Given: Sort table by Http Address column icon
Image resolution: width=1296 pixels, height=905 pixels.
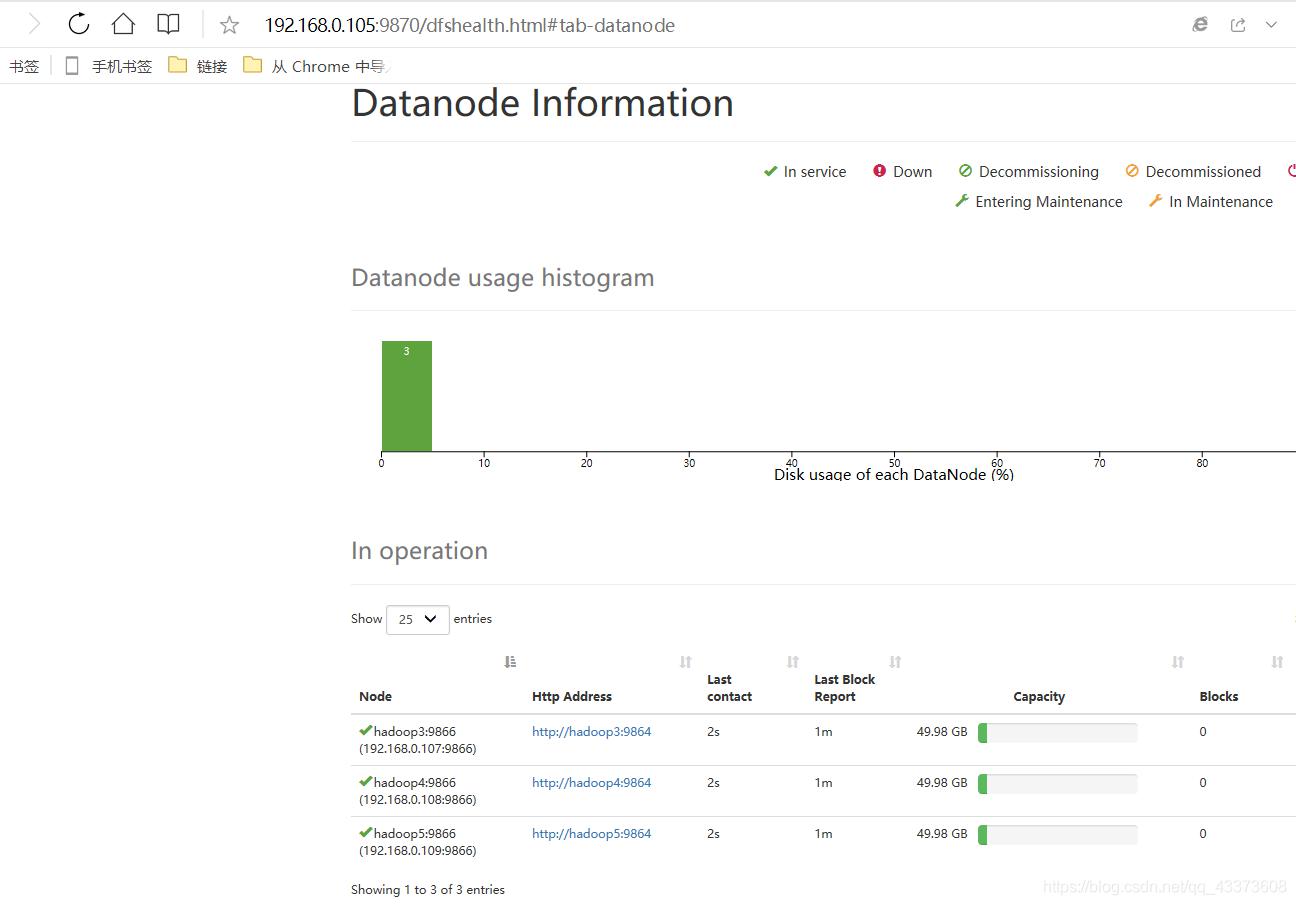Looking at the screenshot, I should click(x=685, y=662).
